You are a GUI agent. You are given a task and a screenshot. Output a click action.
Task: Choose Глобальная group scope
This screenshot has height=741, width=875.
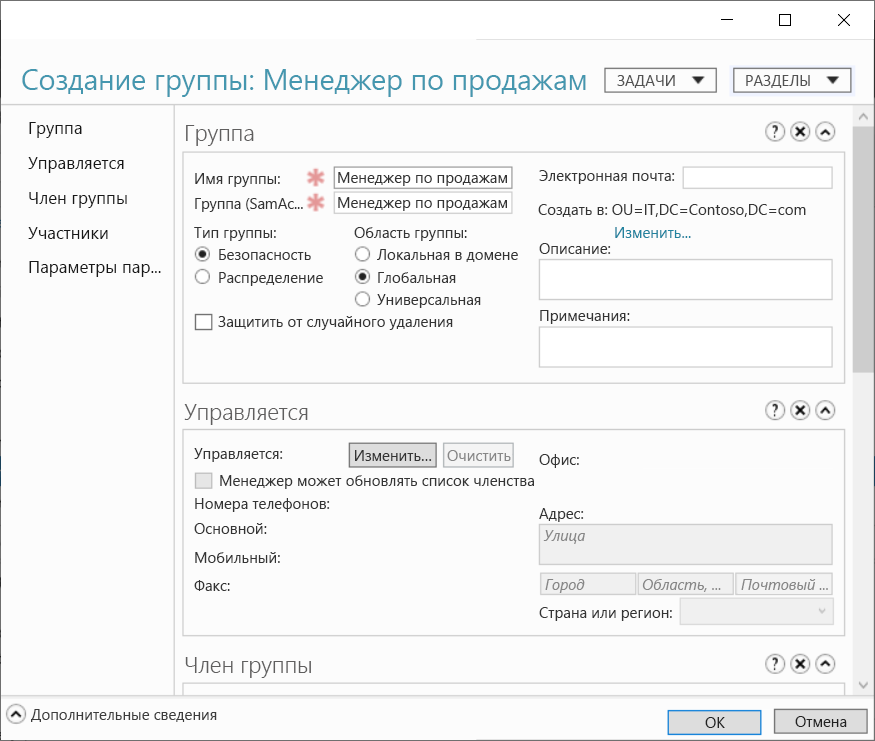363,277
